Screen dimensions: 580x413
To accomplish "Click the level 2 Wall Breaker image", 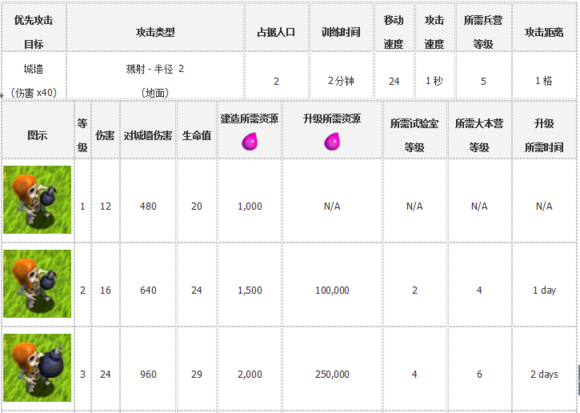I will (37, 284).
